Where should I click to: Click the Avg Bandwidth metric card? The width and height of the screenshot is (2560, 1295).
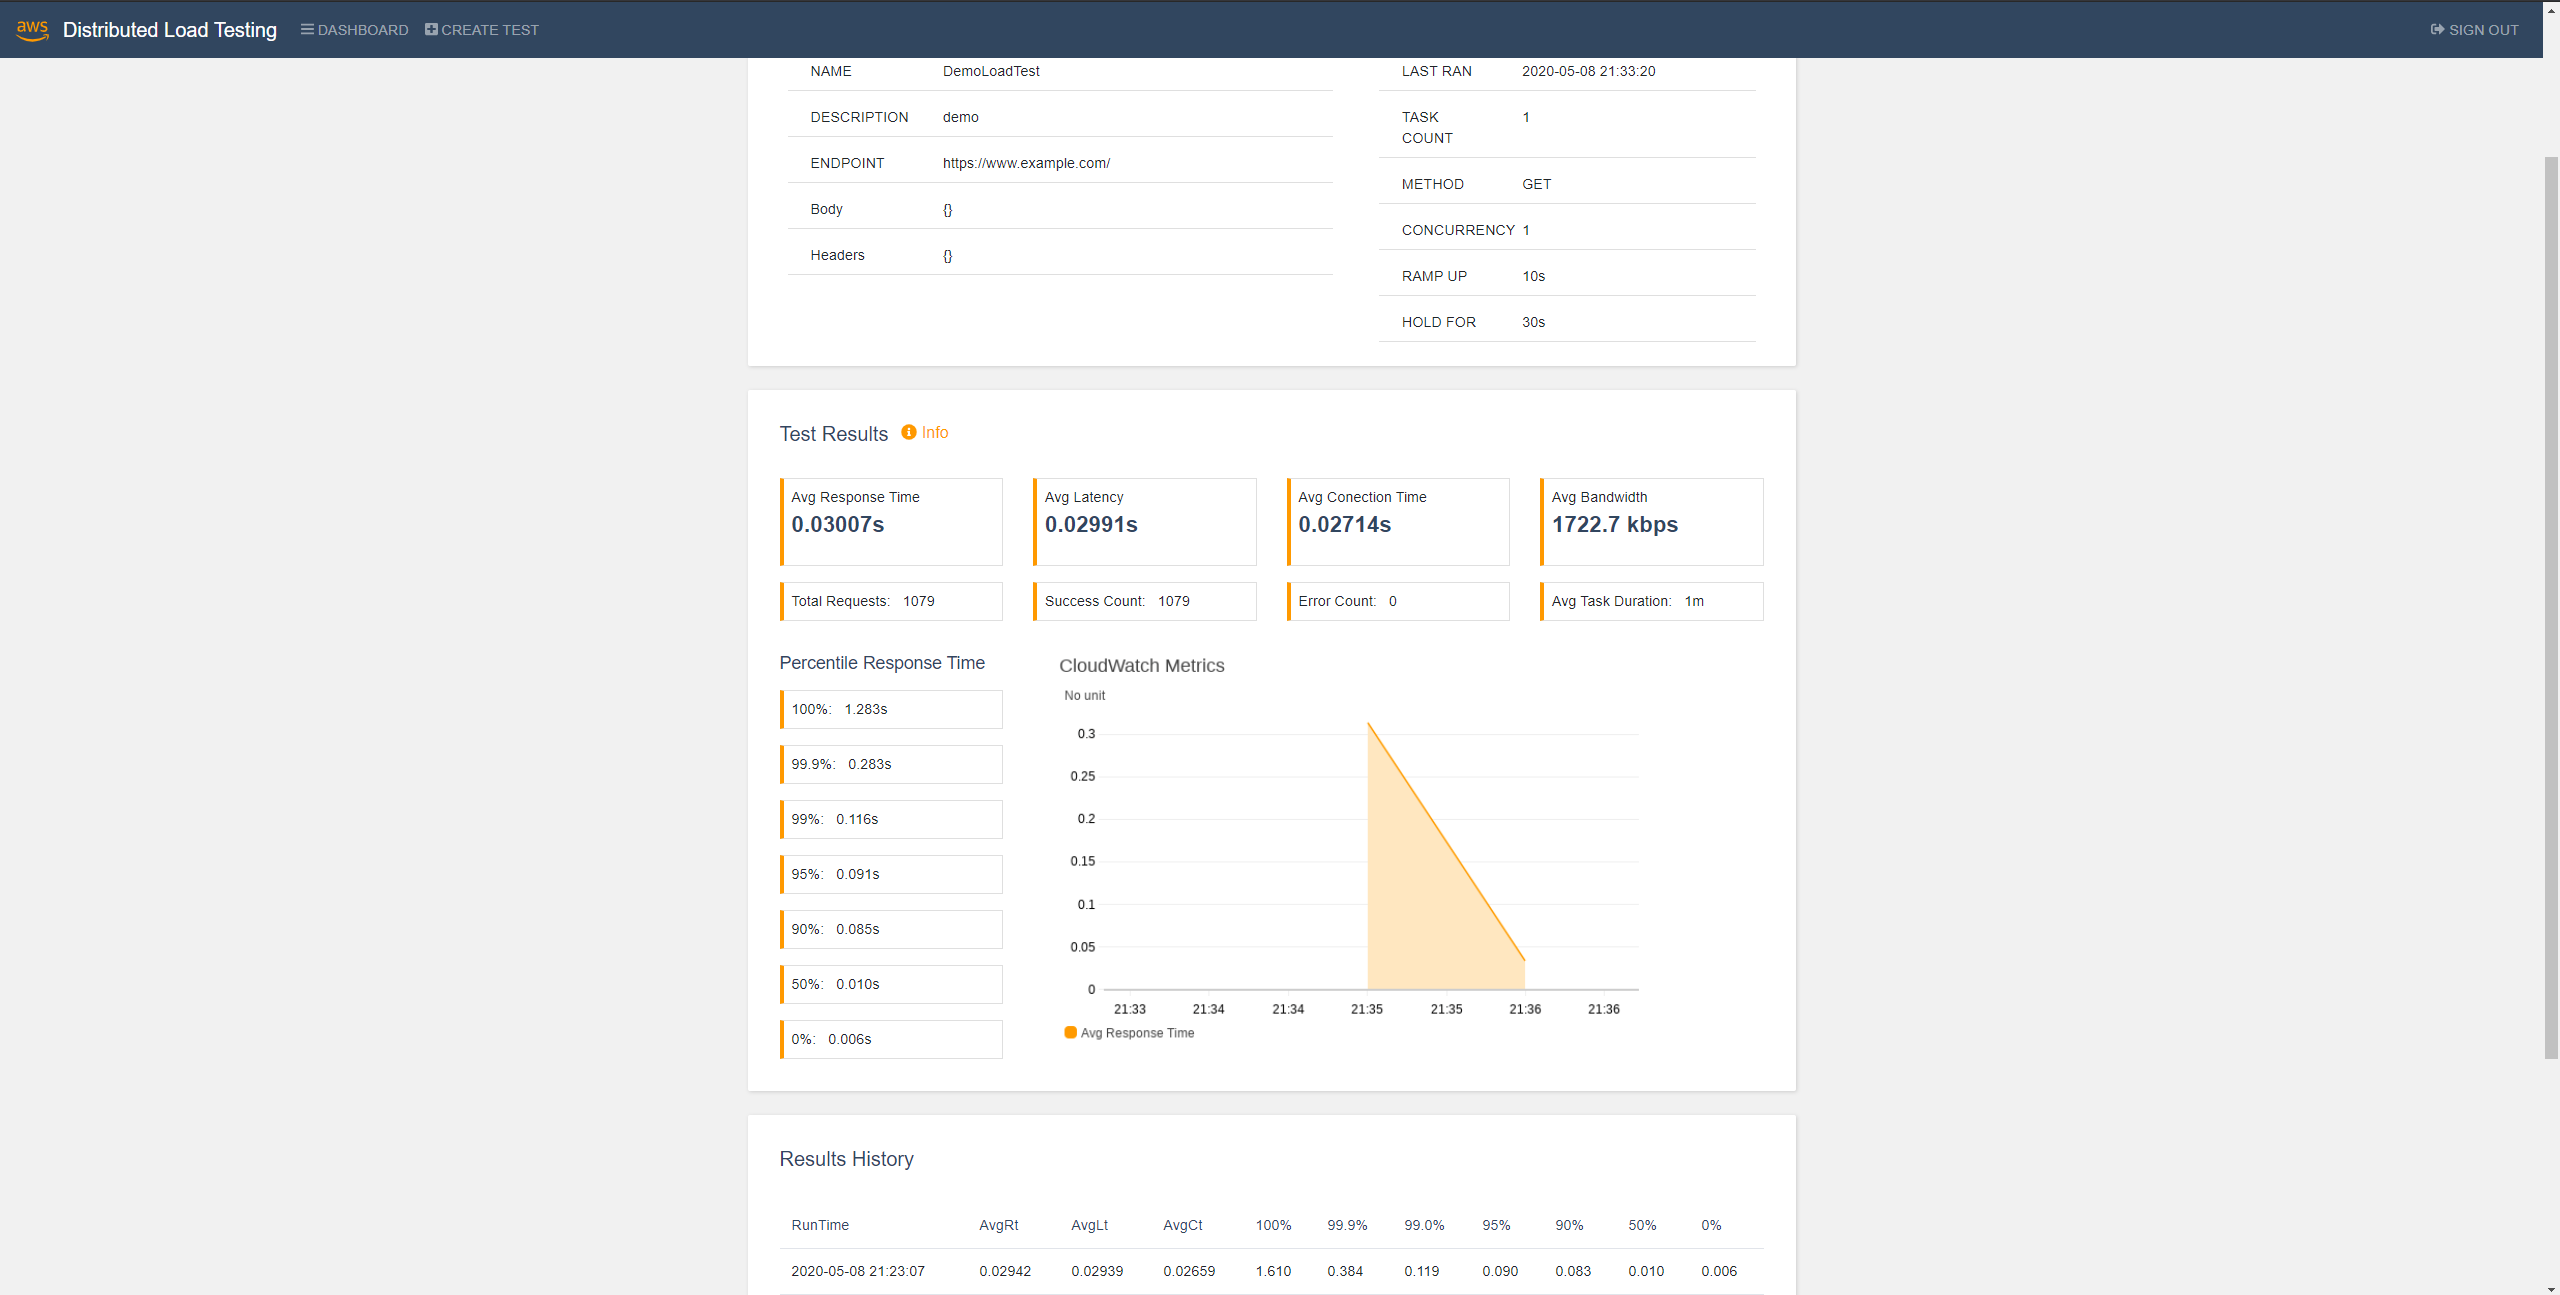point(1652,521)
